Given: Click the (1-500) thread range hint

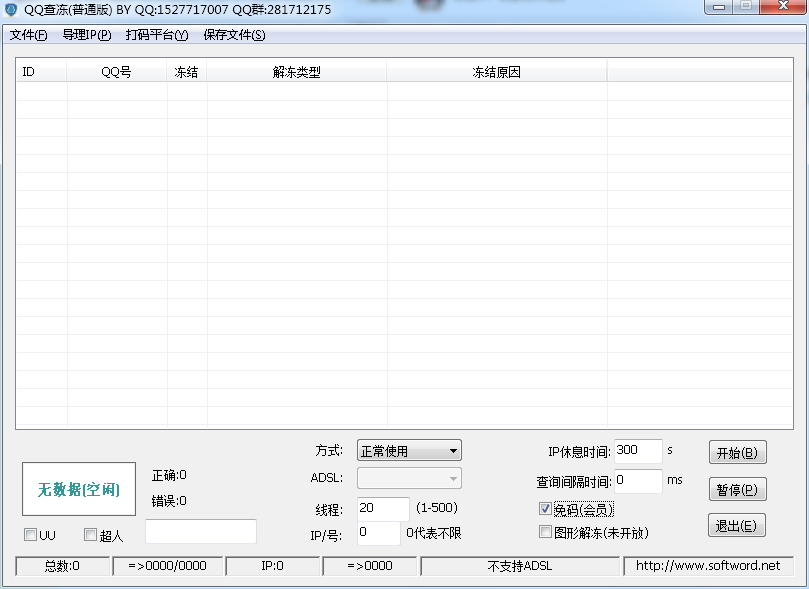Looking at the screenshot, I should tap(437, 508).
